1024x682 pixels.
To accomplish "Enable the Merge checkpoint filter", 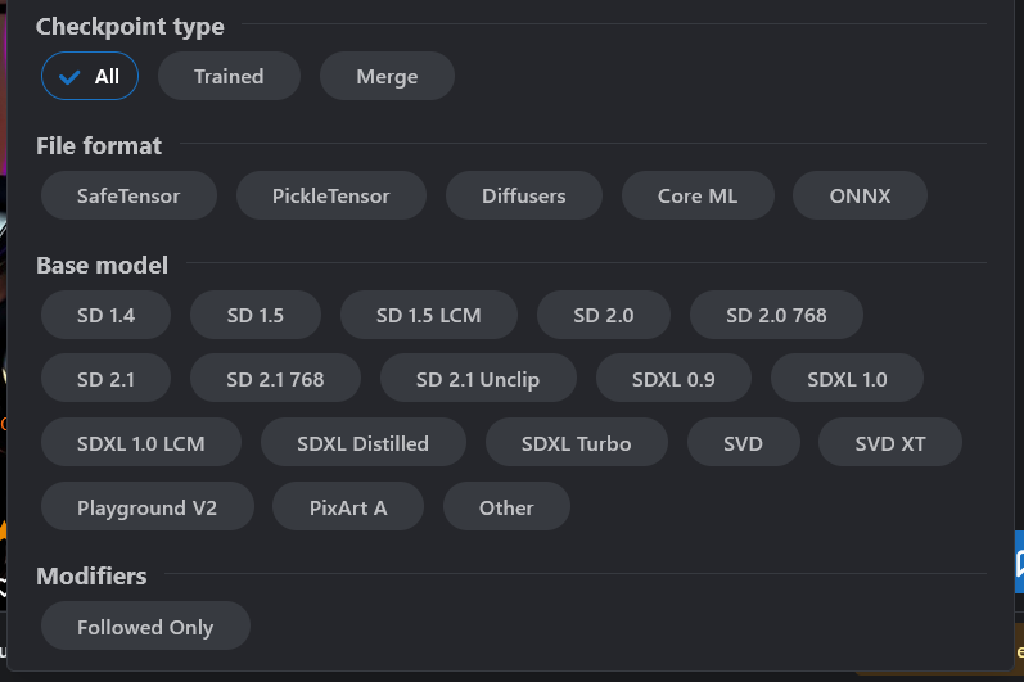I will coord(386,75).
